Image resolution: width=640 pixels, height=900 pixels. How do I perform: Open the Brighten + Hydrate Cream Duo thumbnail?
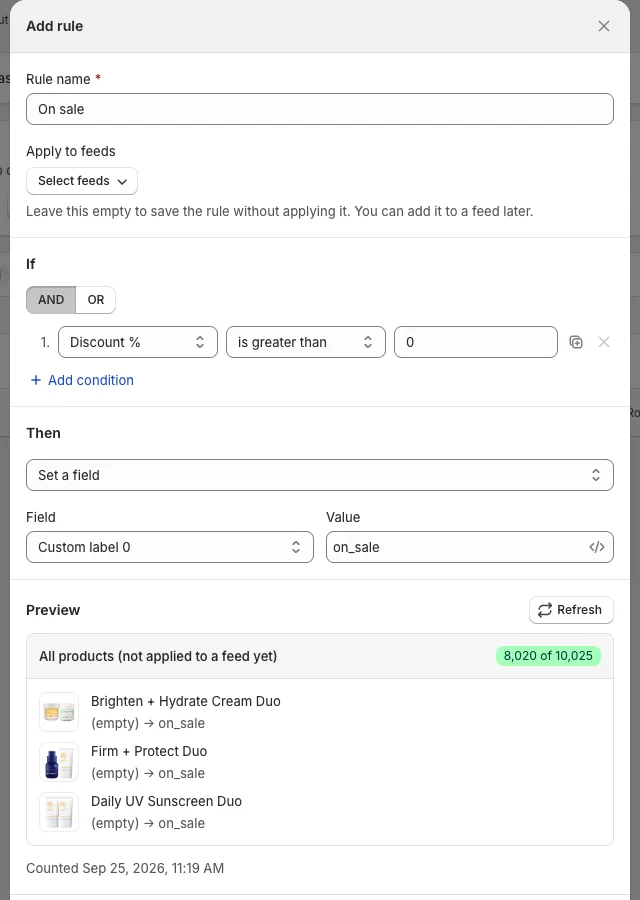59,712
